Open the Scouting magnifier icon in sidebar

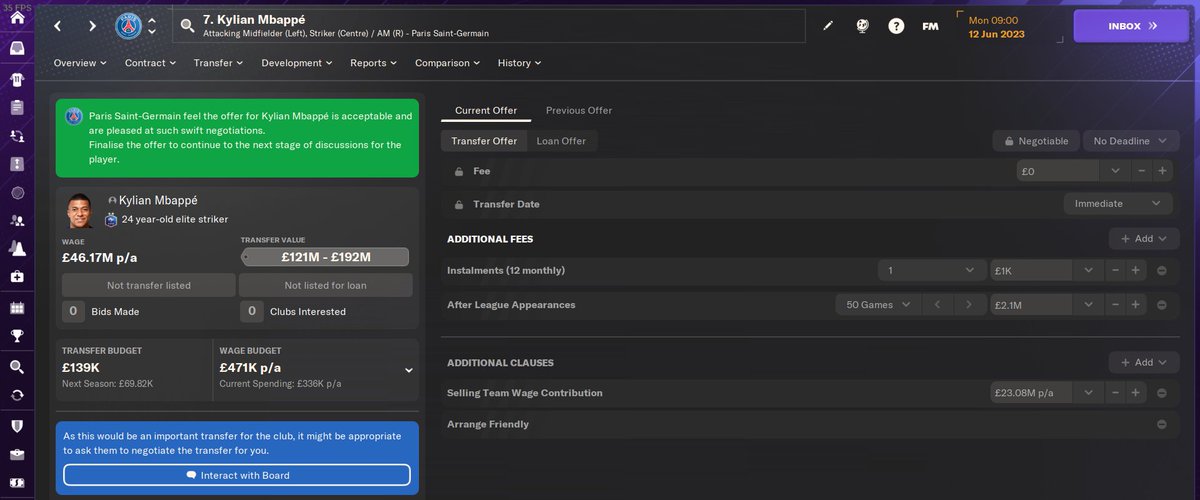coord(17,367)
